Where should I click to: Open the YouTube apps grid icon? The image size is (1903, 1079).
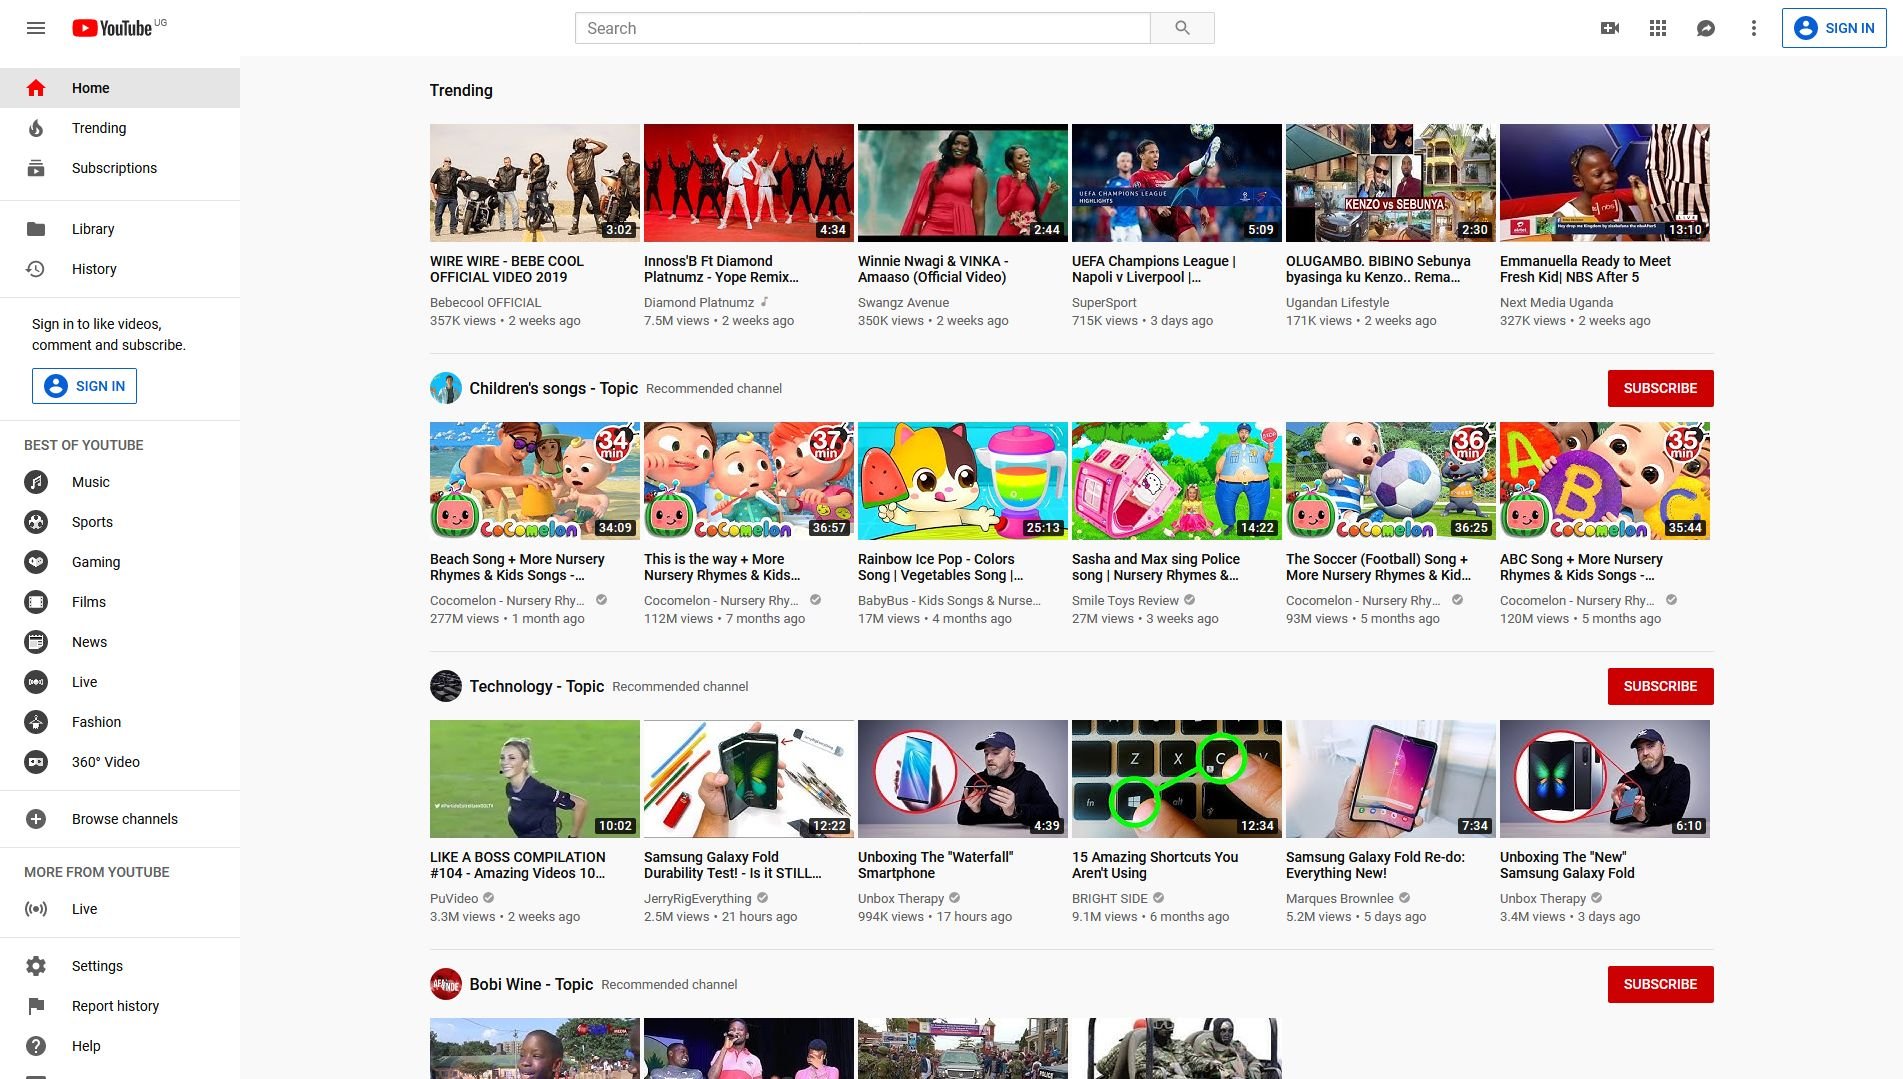(1658, 28)
